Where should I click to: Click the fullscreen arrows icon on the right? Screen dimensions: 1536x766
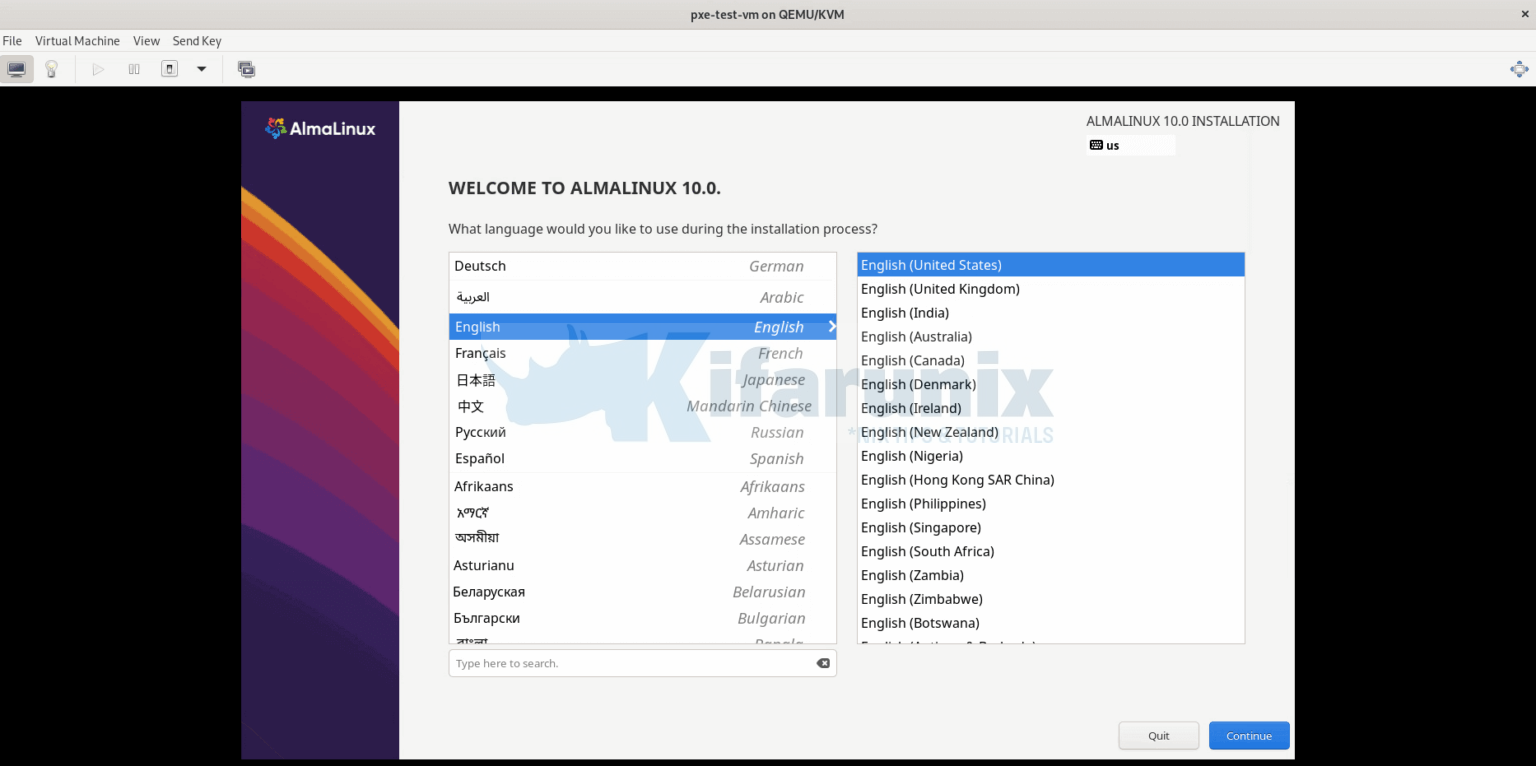pyautogui.click(x=1519, y=69)
